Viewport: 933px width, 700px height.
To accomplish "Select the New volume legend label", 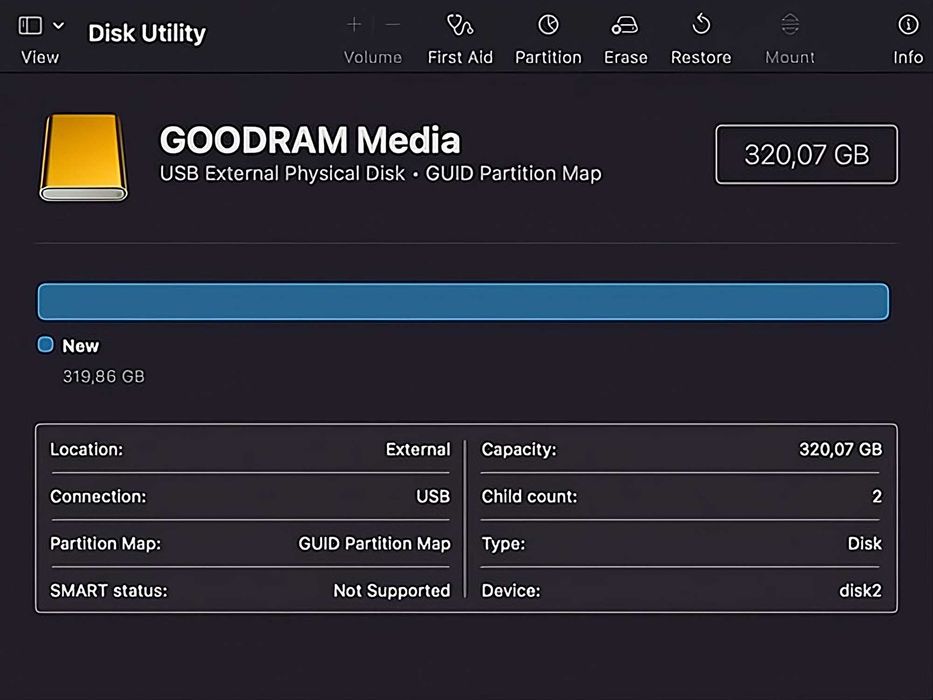I will click(x=80, y=346).
